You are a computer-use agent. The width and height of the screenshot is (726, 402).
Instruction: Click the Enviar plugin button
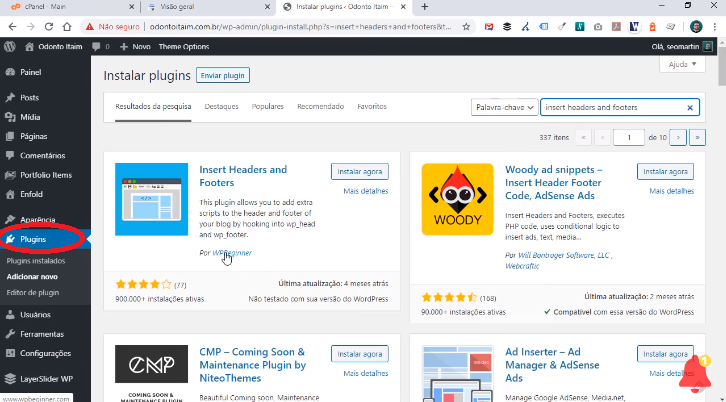223,75
